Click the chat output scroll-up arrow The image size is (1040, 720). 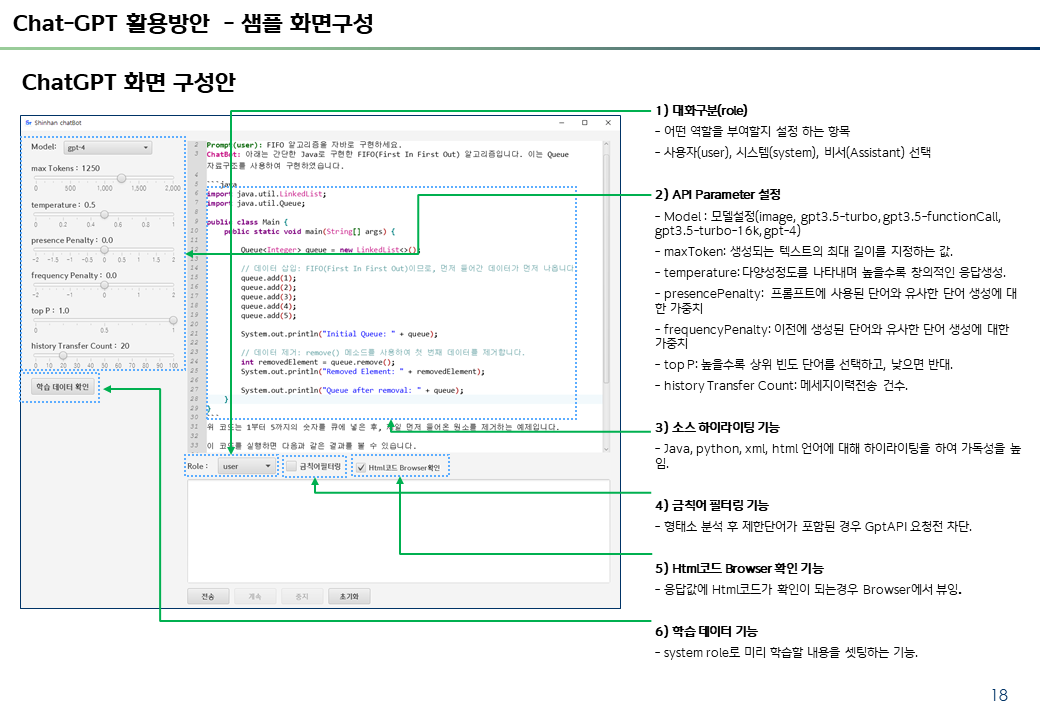(x=606, y=145)
